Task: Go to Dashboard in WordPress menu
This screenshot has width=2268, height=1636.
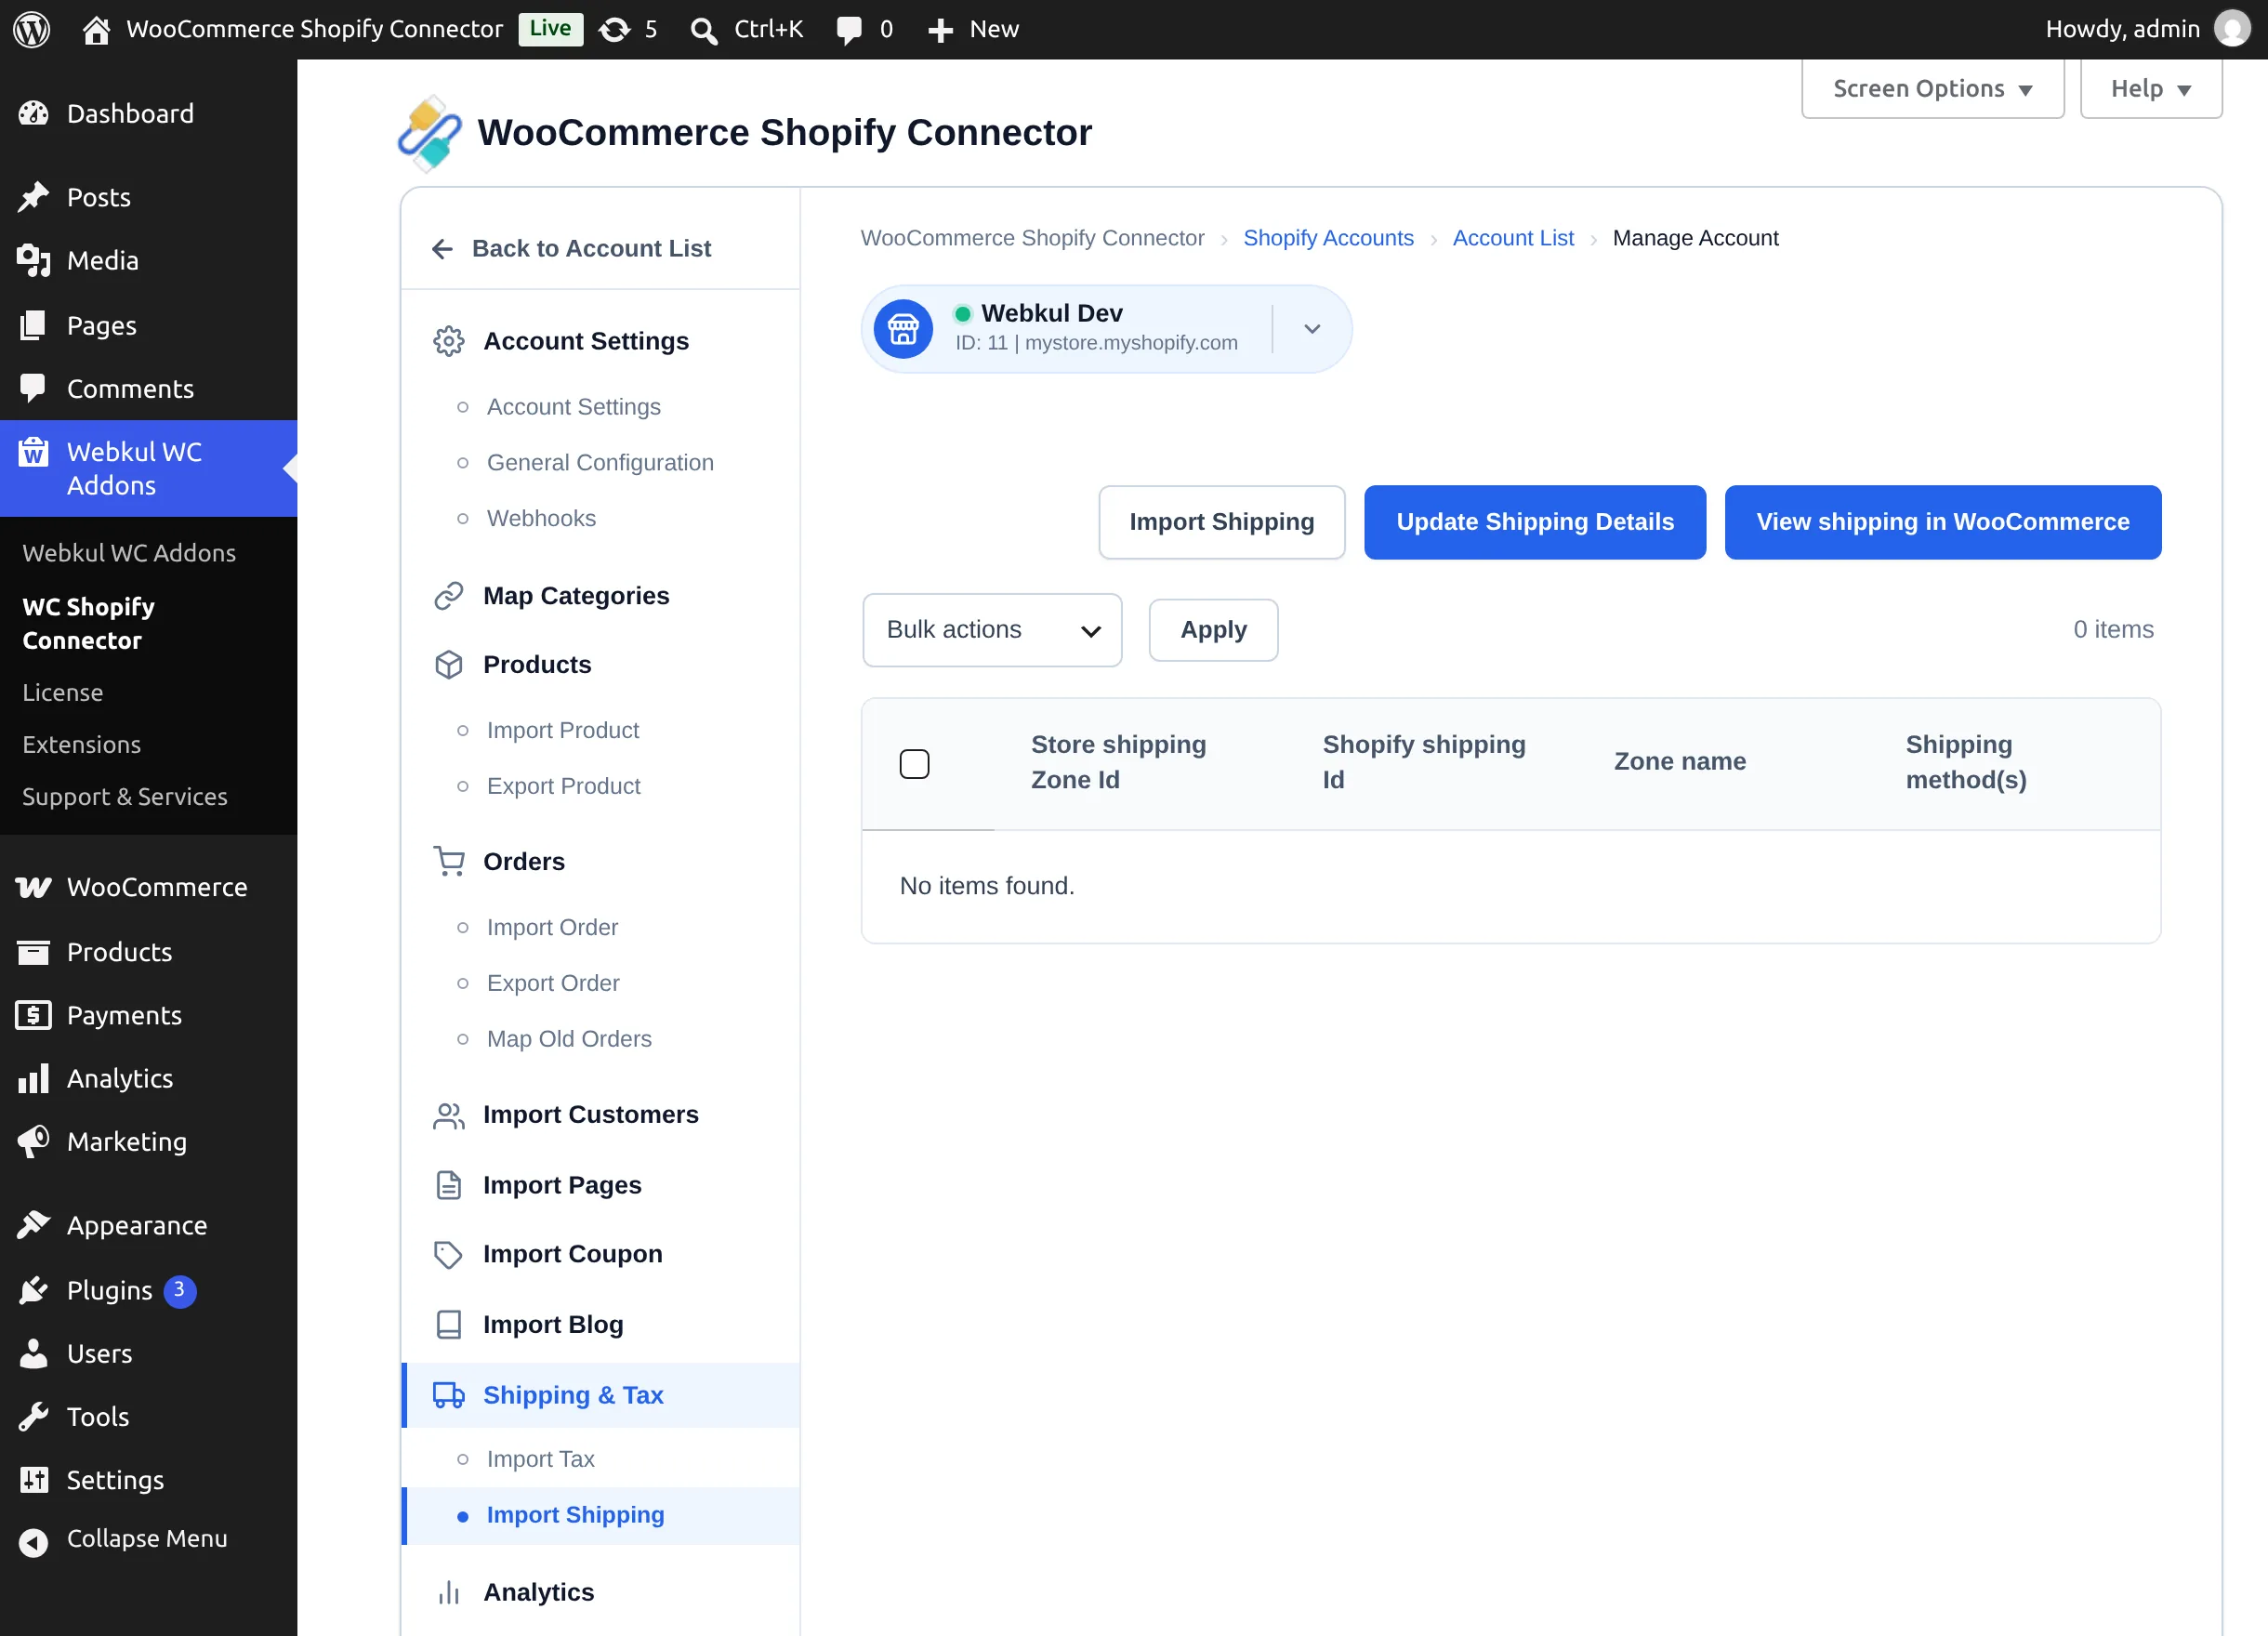Action: pos(148,114)
